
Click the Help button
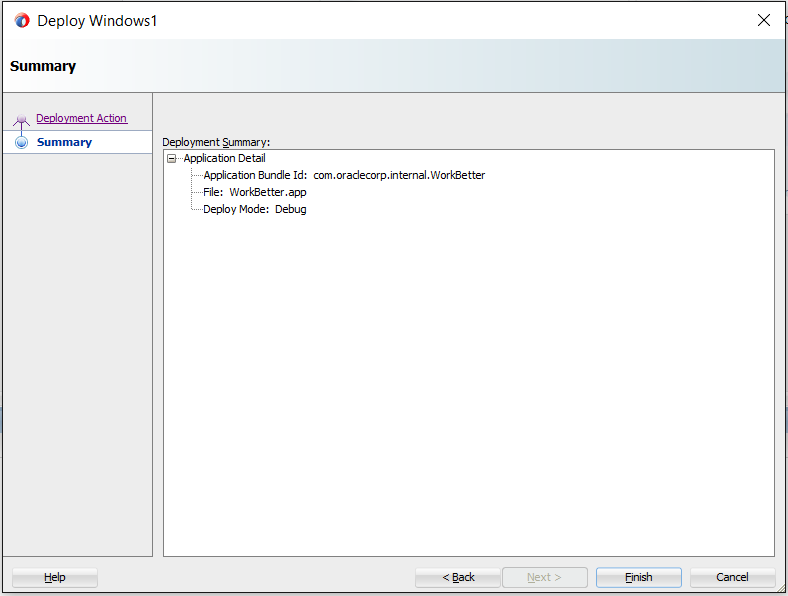point(55,577)
